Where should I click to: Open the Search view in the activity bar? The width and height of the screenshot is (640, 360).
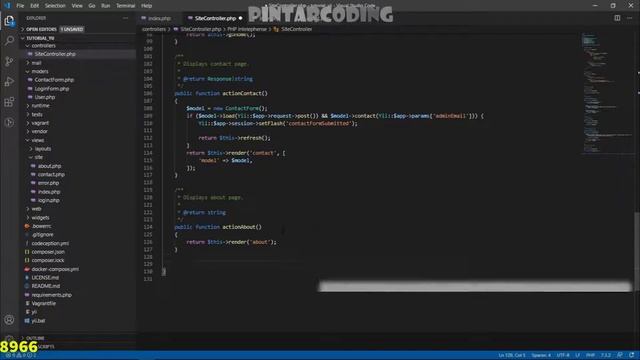(x=9, y=40)
